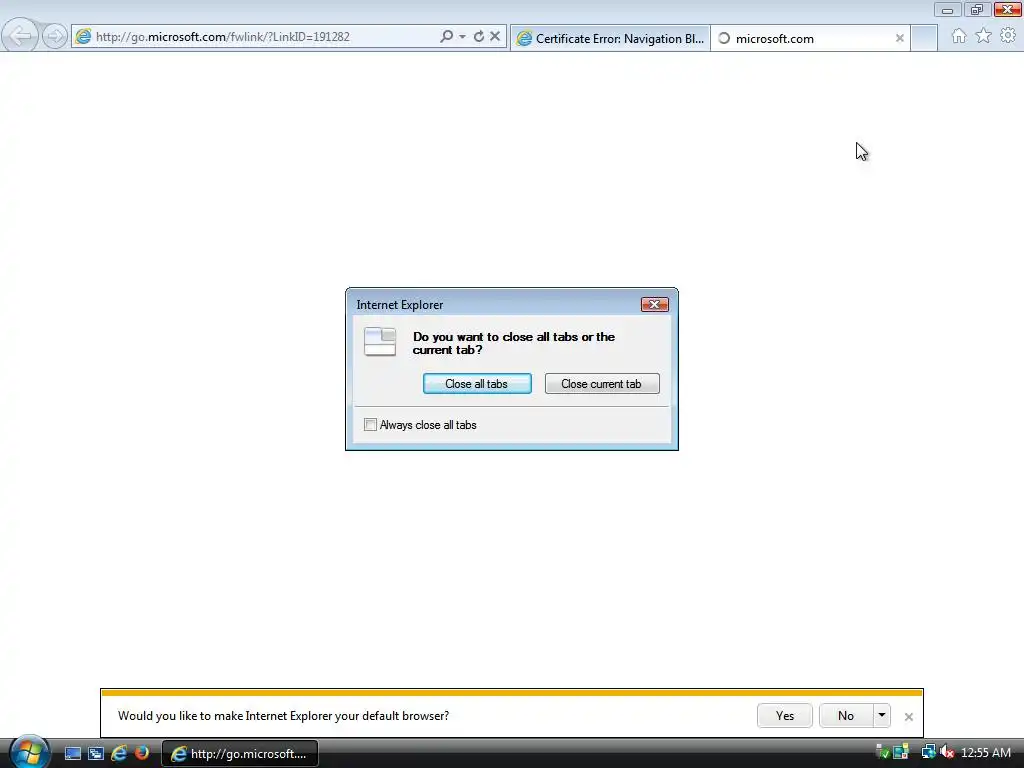The image size is (1024, 768).
Task: Click the search magnifier in address bar
Action: [x=446, y=37]
